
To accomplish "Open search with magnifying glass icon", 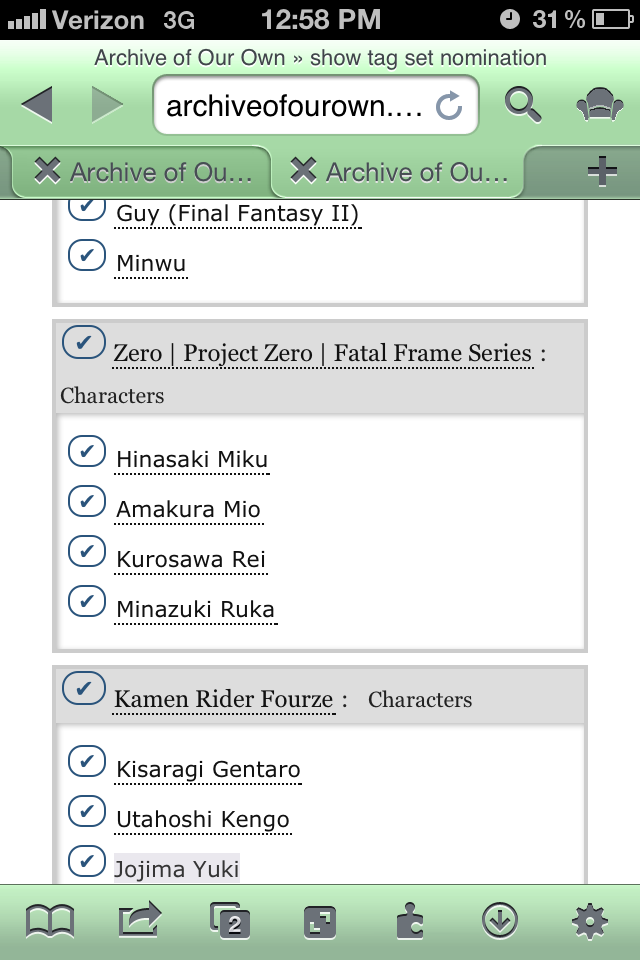I will click(522, 104).
